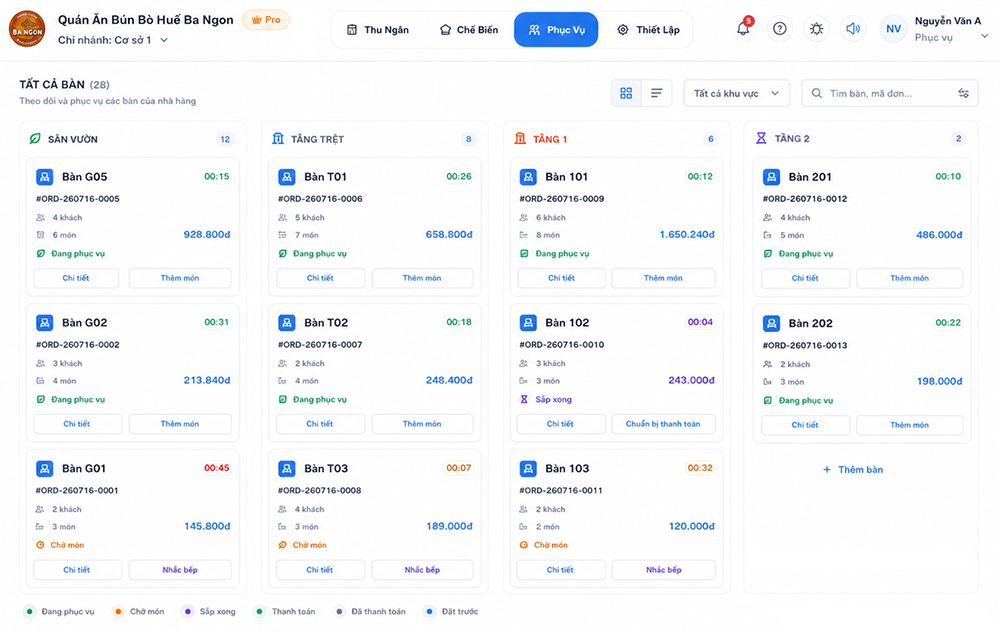This screenshot has width=1000, height=633.
Task: Expand the Chi nhánh Cơ sở 1 dropdown
Action: (113, 40)
